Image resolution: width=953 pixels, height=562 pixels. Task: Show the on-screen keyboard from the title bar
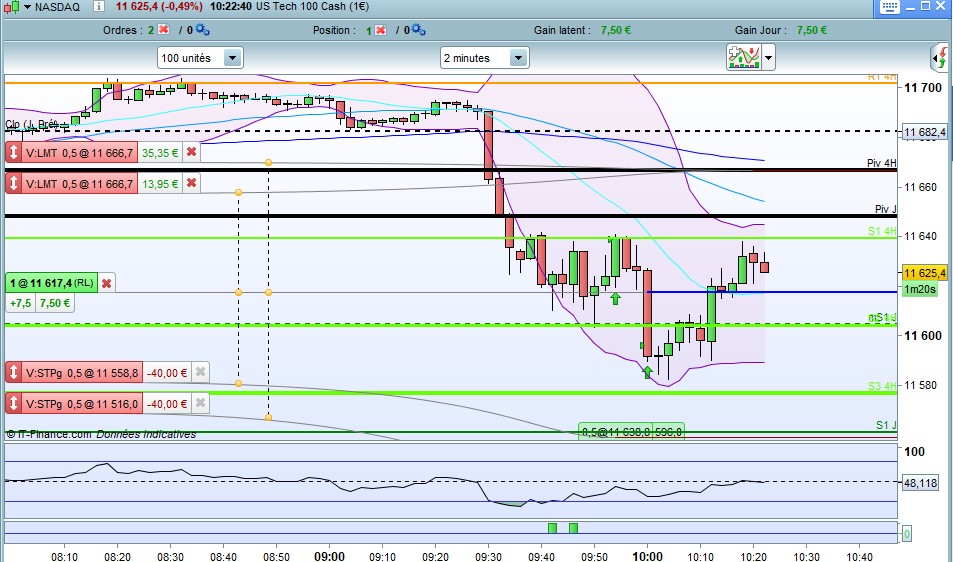tap(890, 7)
